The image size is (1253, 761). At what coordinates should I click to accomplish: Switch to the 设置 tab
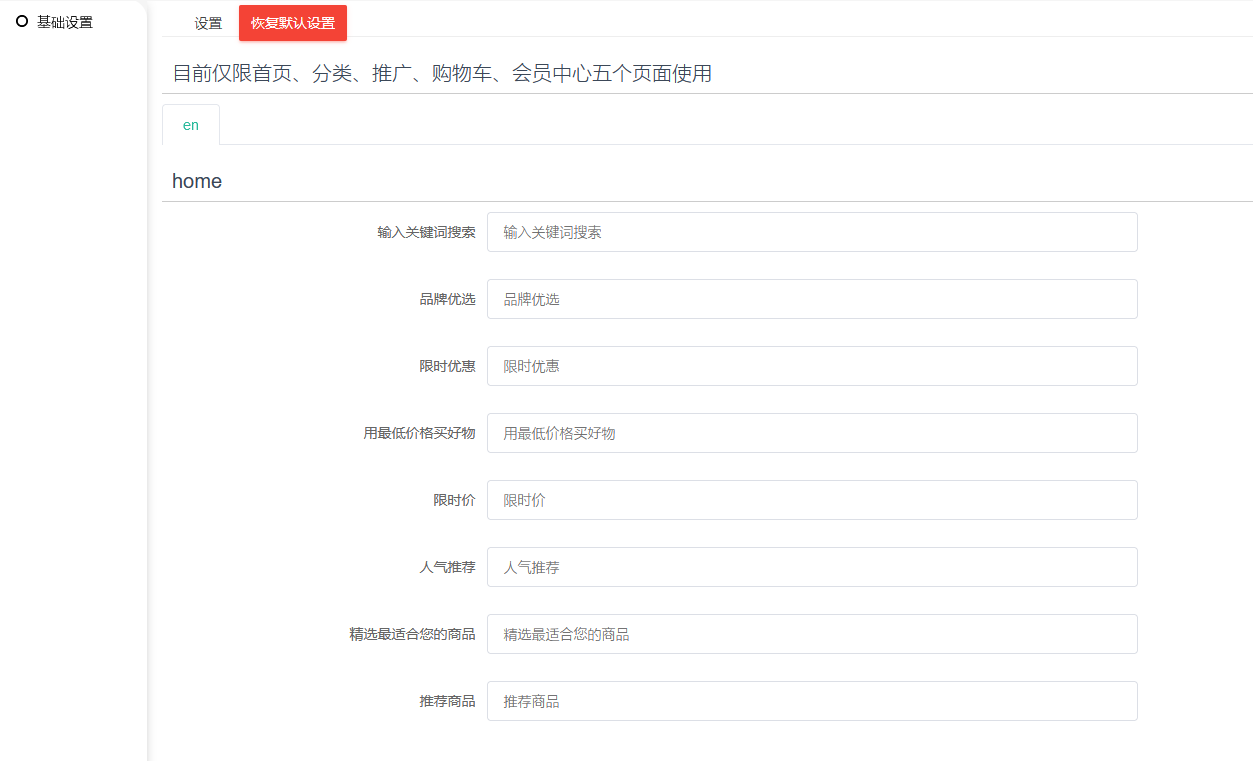[x=208, y=23]
